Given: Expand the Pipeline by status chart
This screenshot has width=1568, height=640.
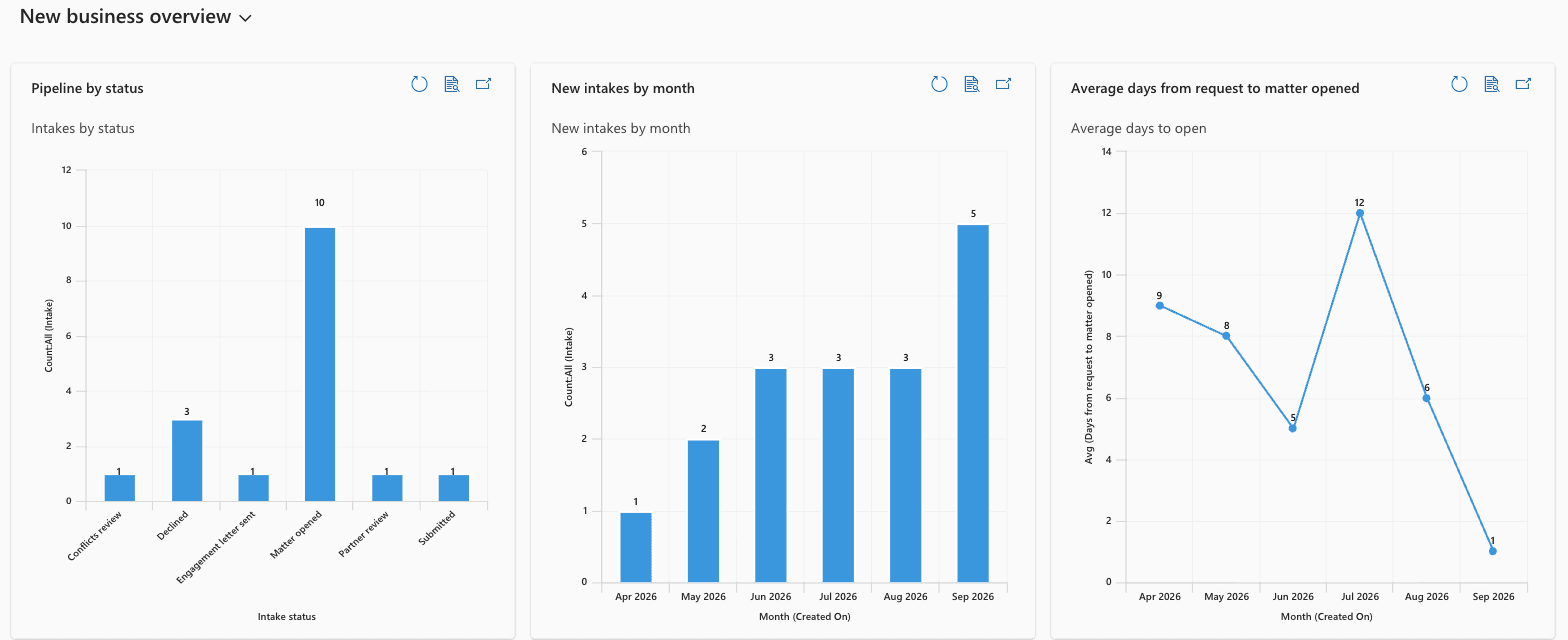Looking at the screenshot, I should pos(484,85).
